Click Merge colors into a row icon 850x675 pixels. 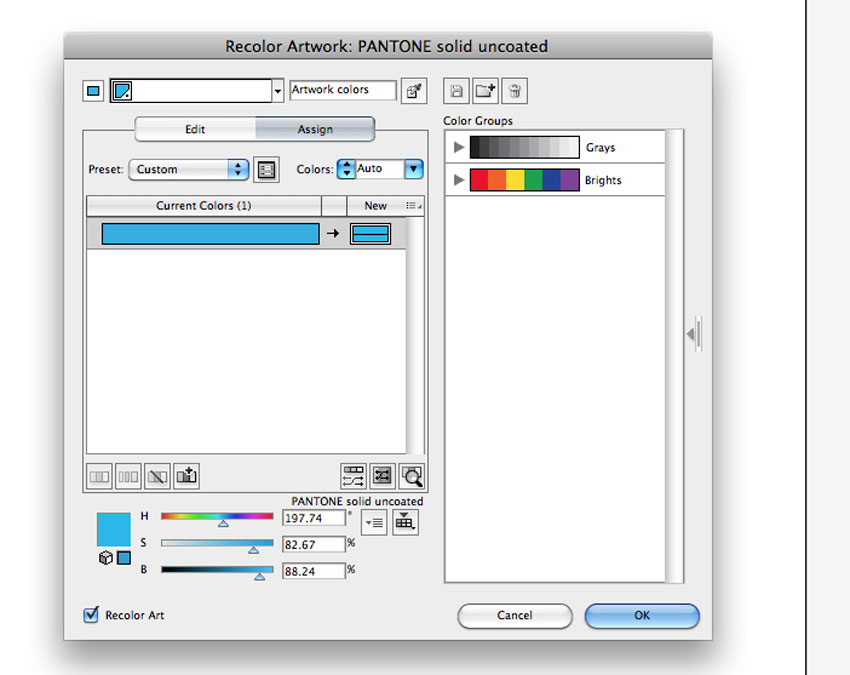coord(99,477)
